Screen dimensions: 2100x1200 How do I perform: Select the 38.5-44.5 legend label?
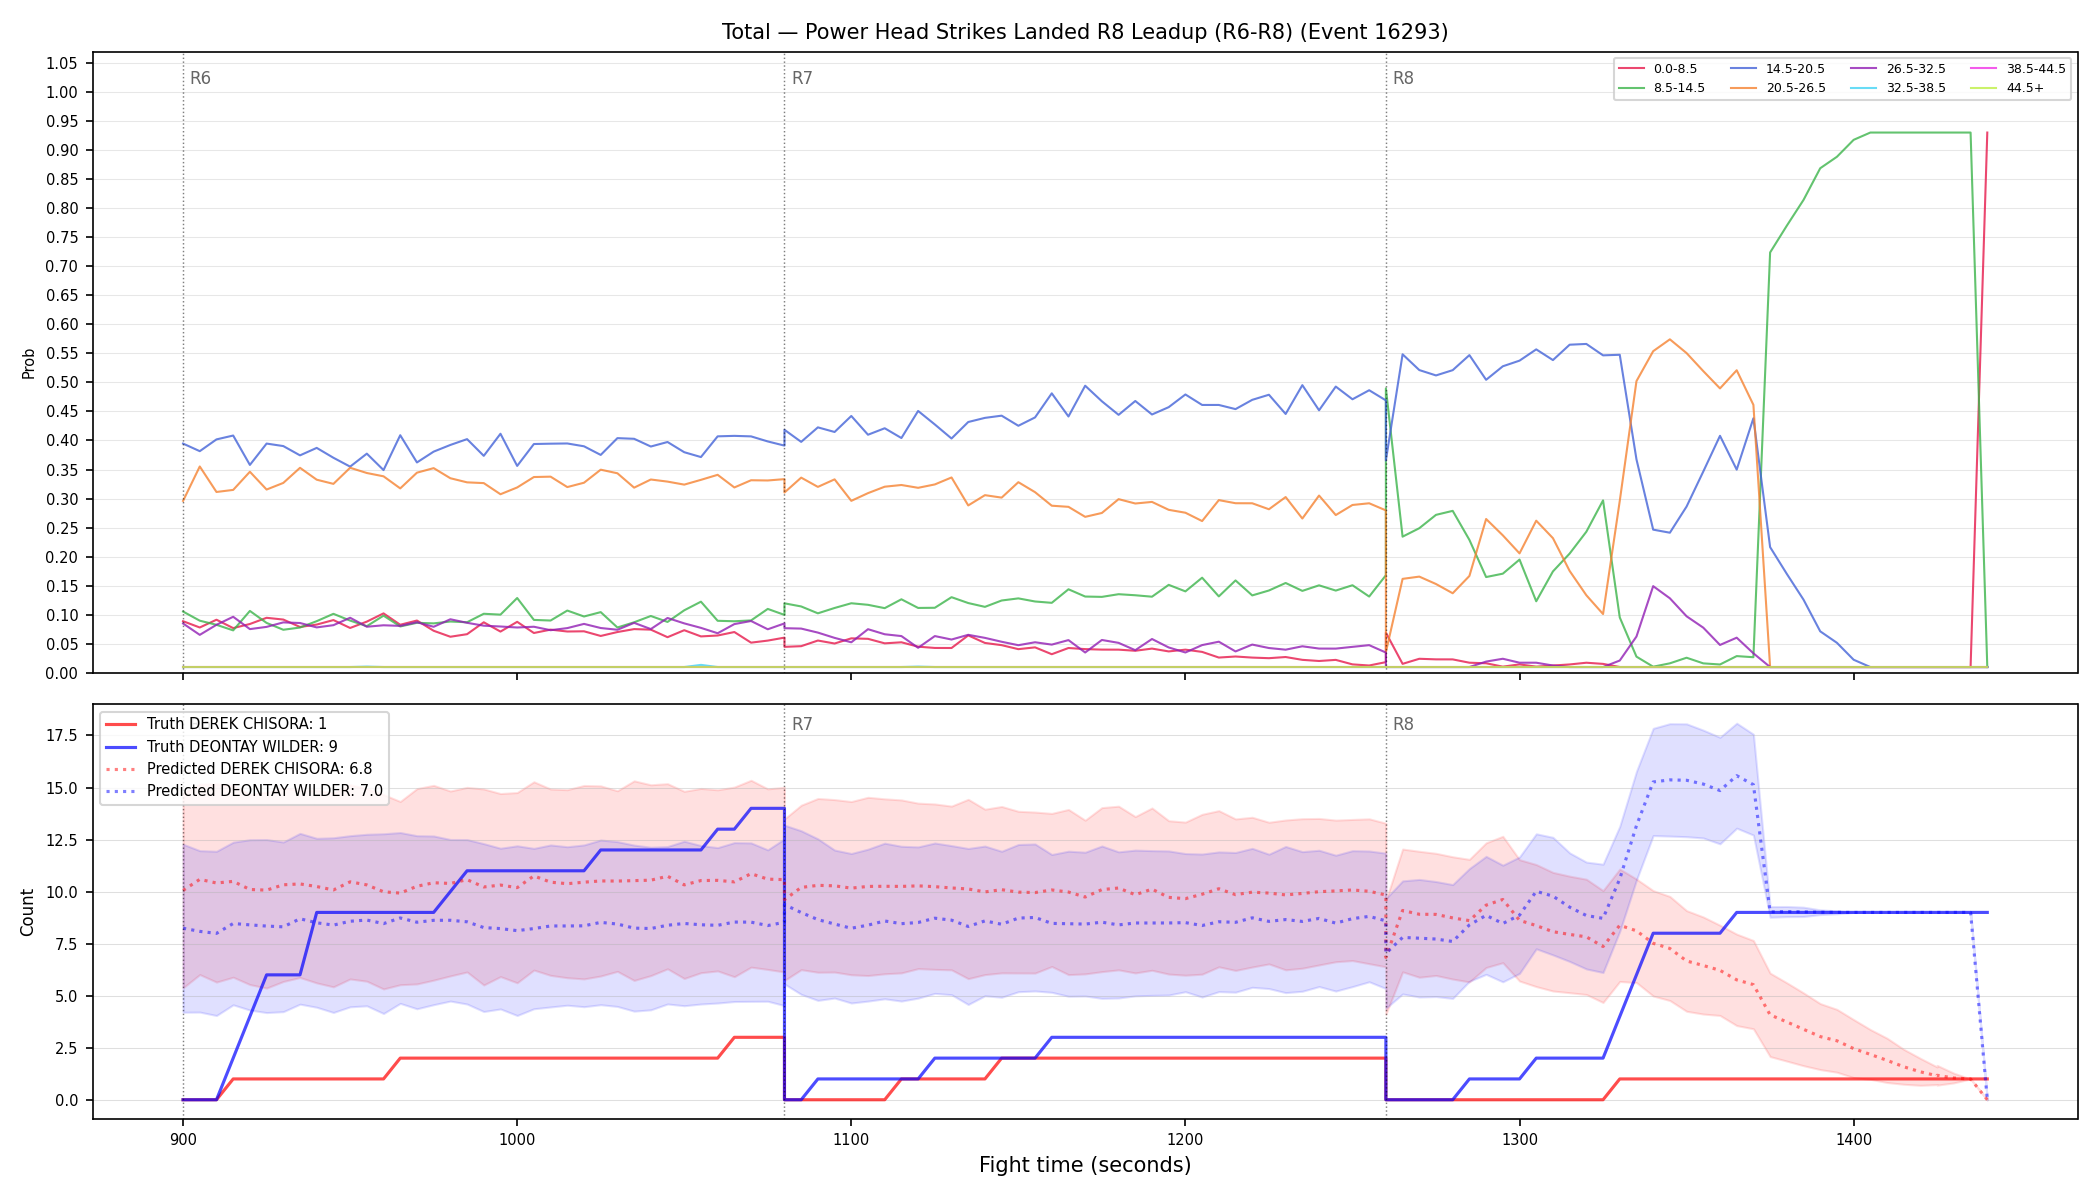click(x=2036, y=69)
